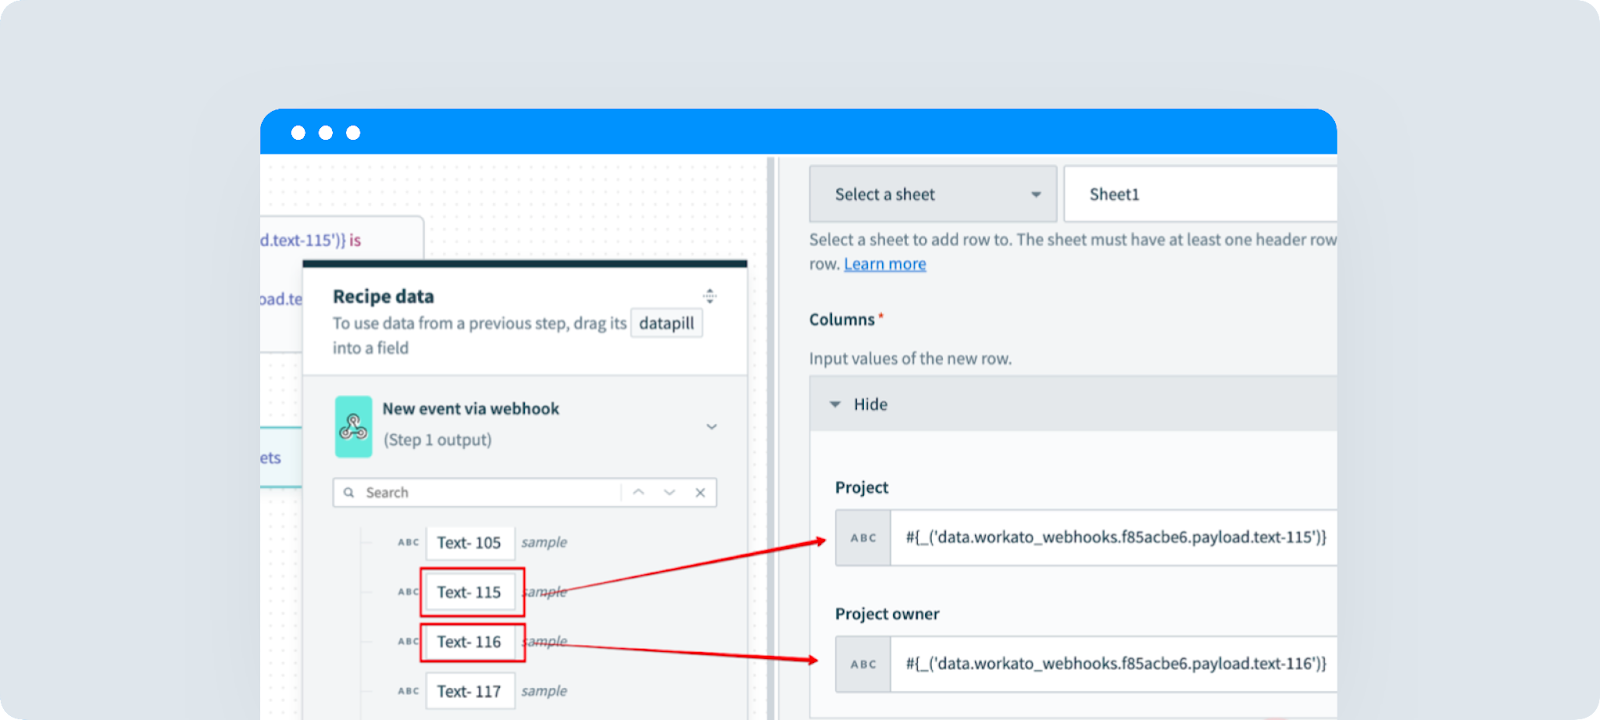Click the New event via webhook title
This screenshot has height=720, width=1600.
pyautogui.click(x=471, y=409)
